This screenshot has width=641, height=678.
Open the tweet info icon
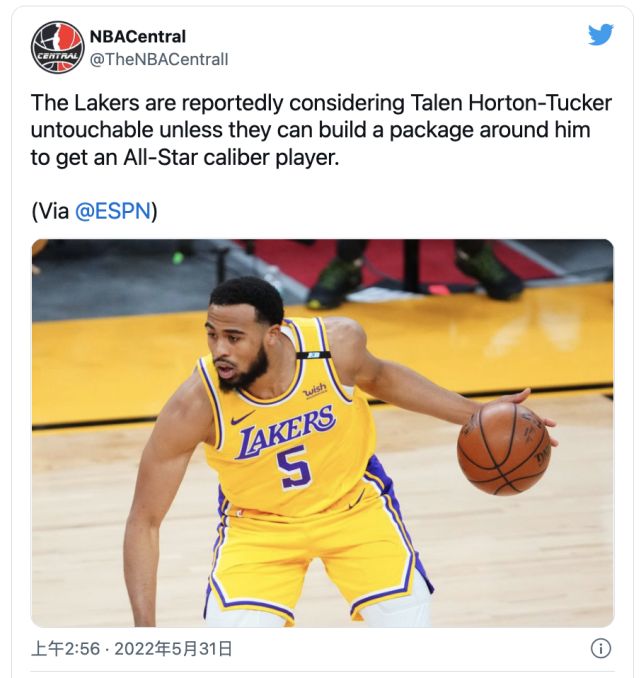point(600,648)
